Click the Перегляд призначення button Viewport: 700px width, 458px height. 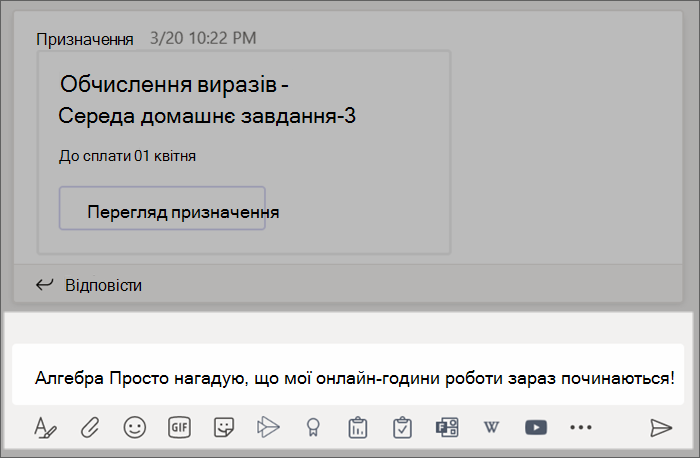click(x=162, y=208)
